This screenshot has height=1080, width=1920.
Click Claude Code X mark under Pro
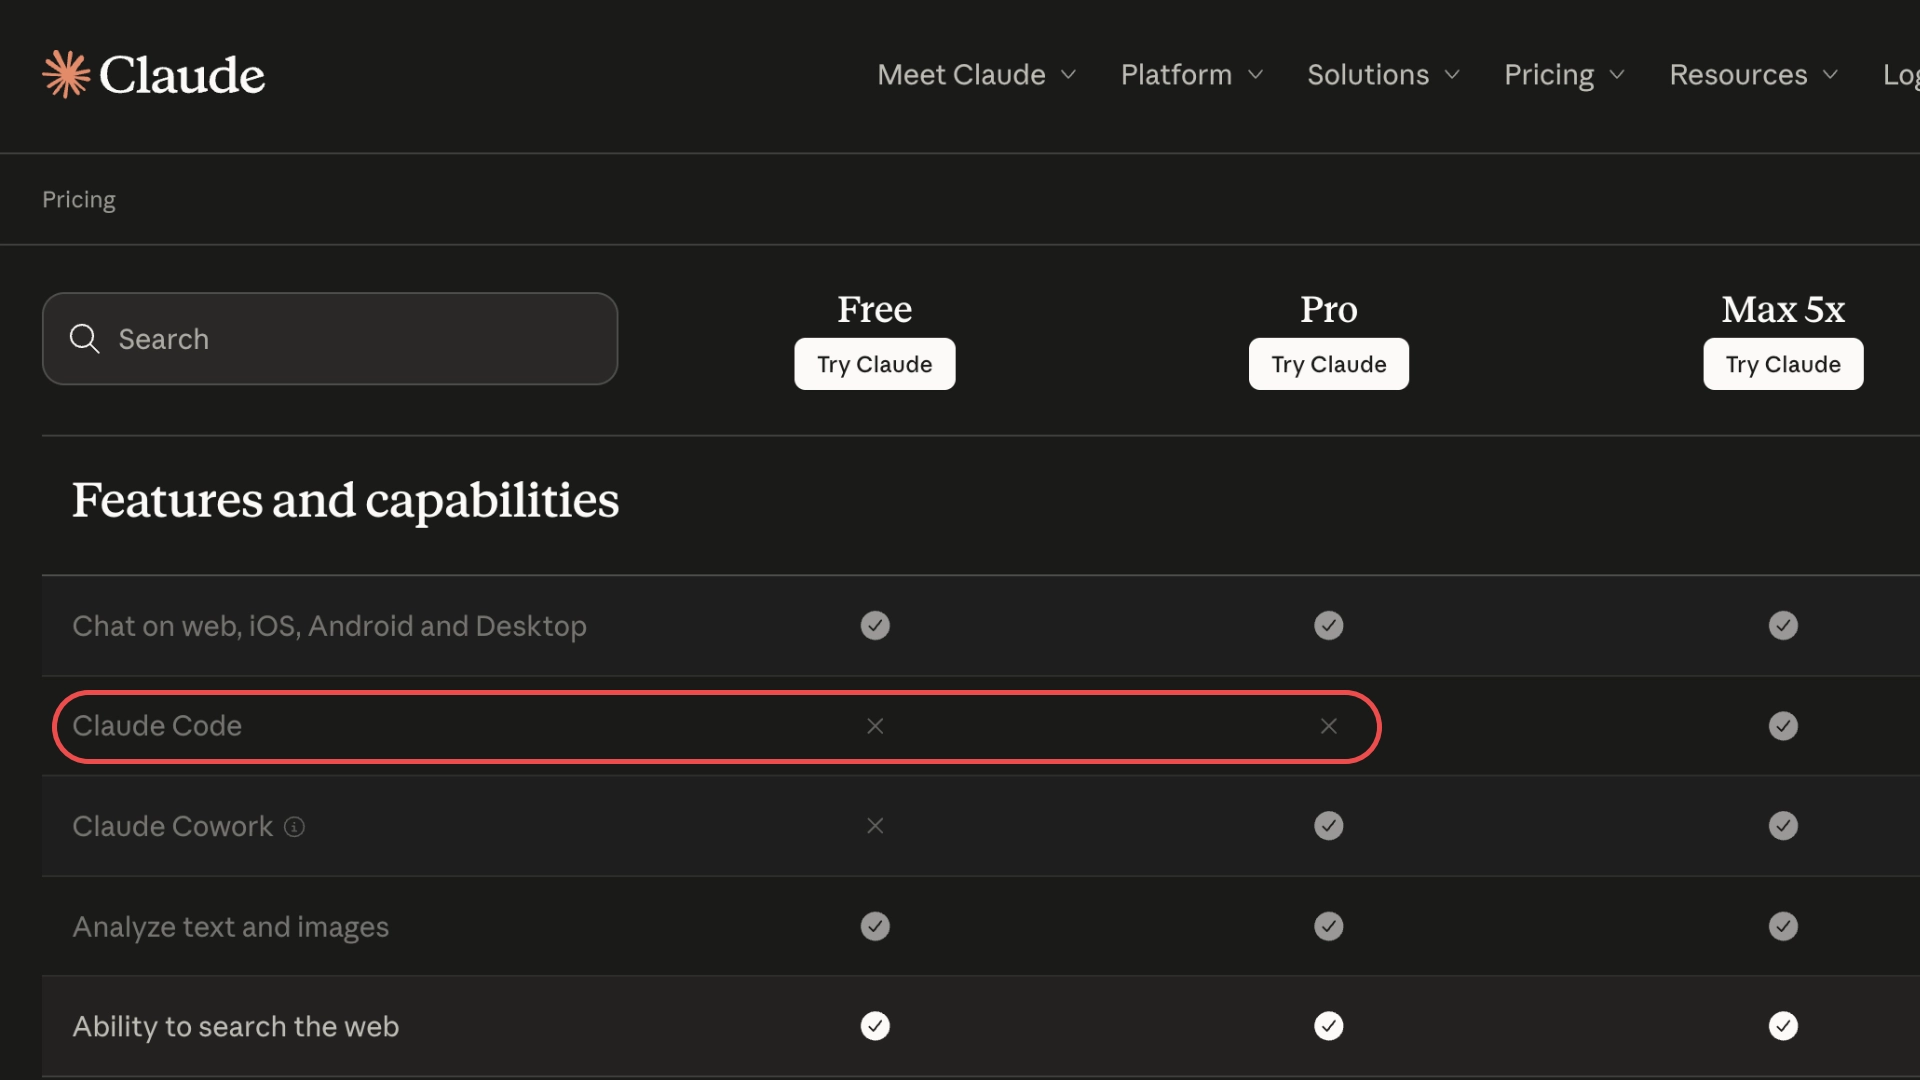(x=1328, y=726)
